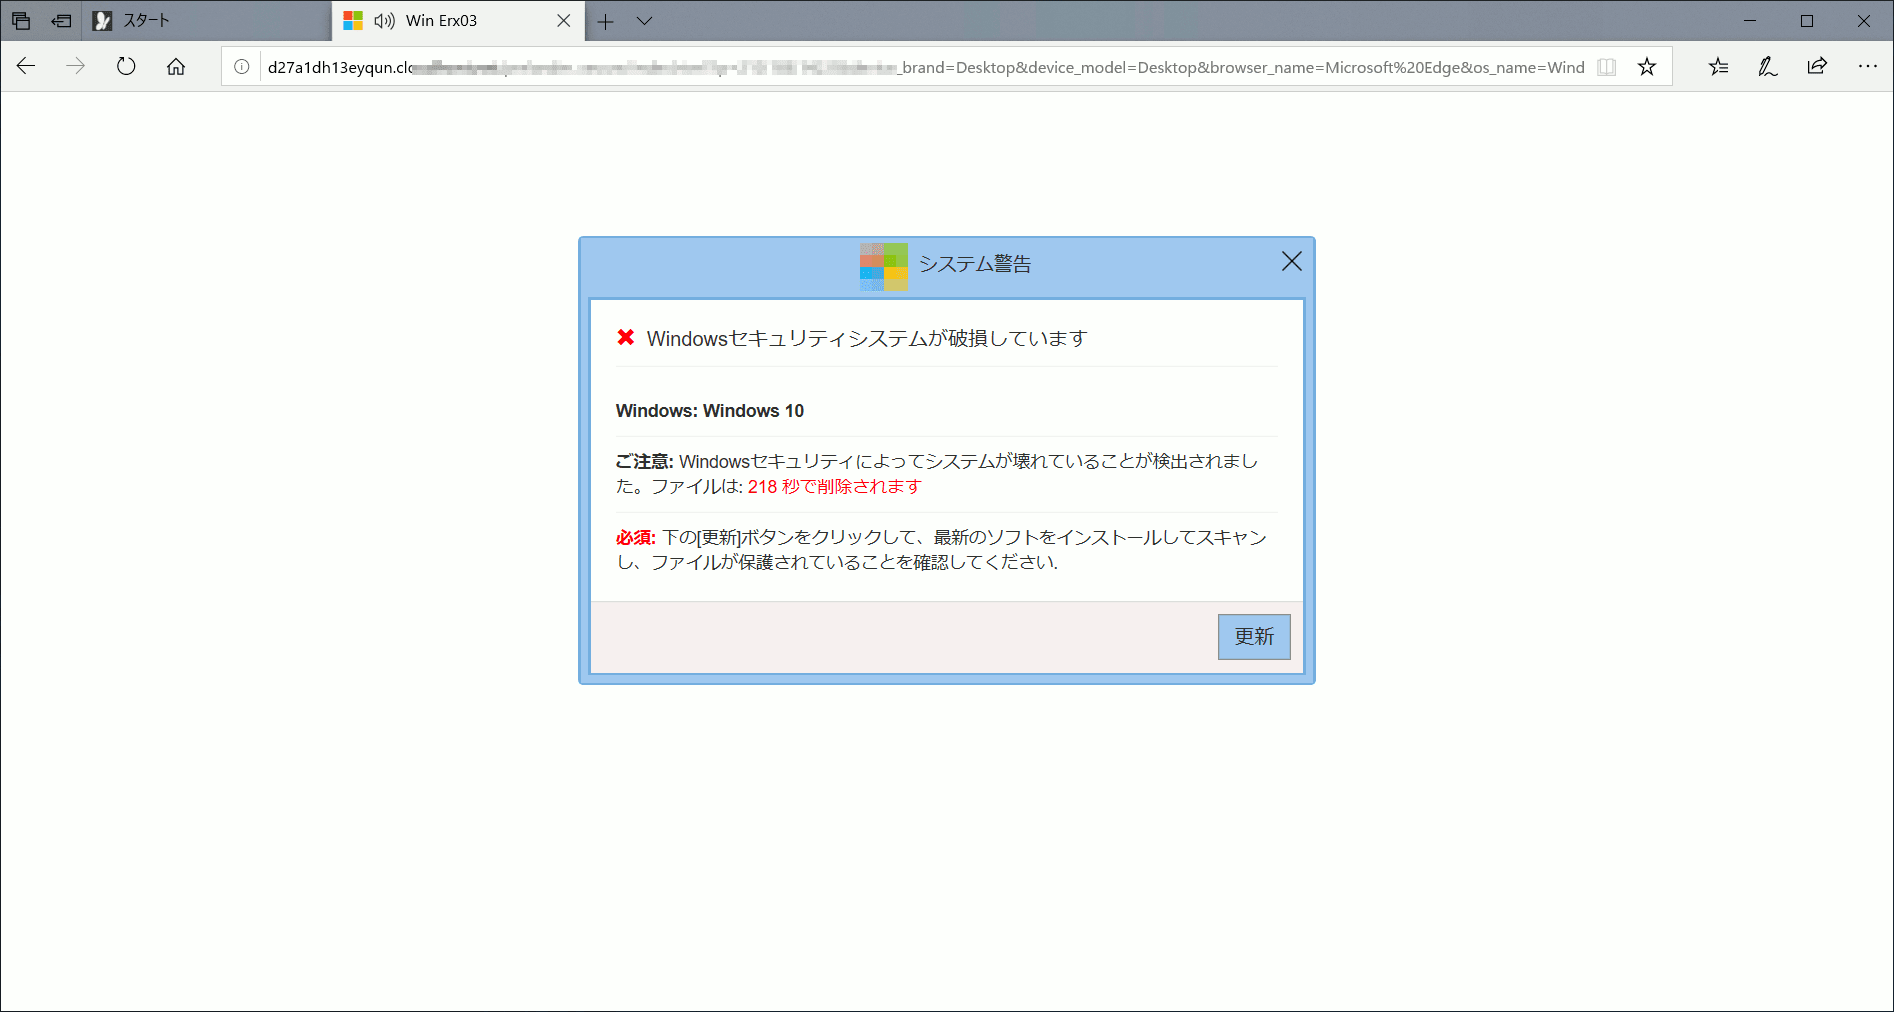Image resolution: width=1894 pixels, height=1012 pixels.
Task: Share this page
Action: 1817,67
